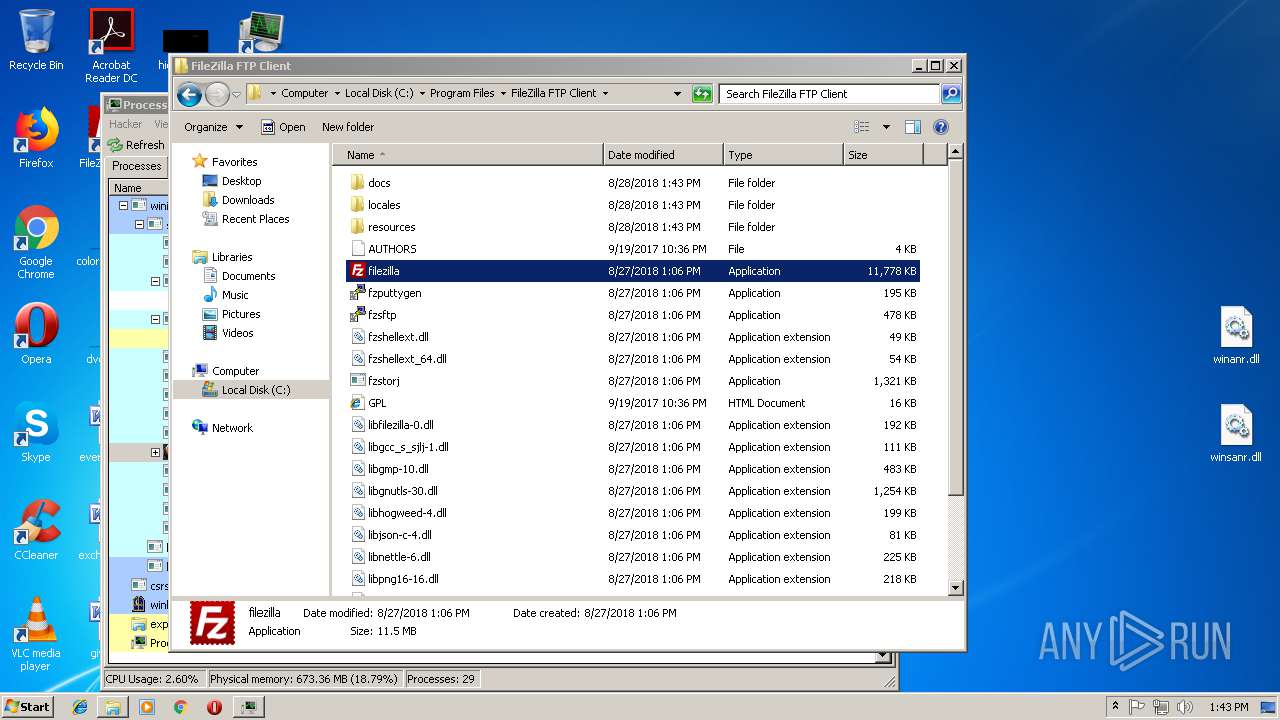The image size is (1280, 720).
Task: Open taskbar clock showing 1:43 PM
Action: tap(1228, 706)
